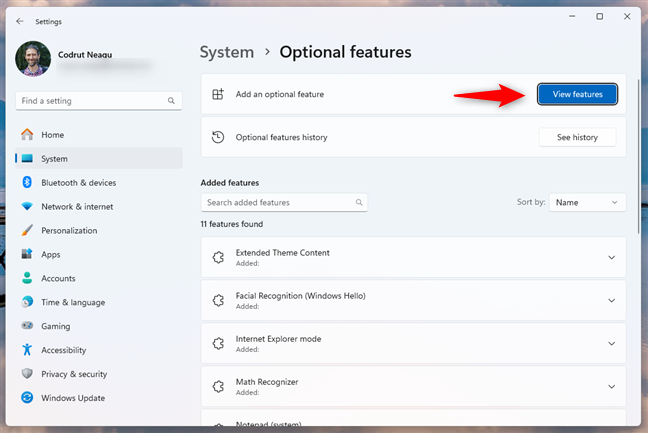The width and height of the screenshot is (648, 433).
Task: Maximize the Settings window
Action: pyautogui.click(x=599, y=17)
